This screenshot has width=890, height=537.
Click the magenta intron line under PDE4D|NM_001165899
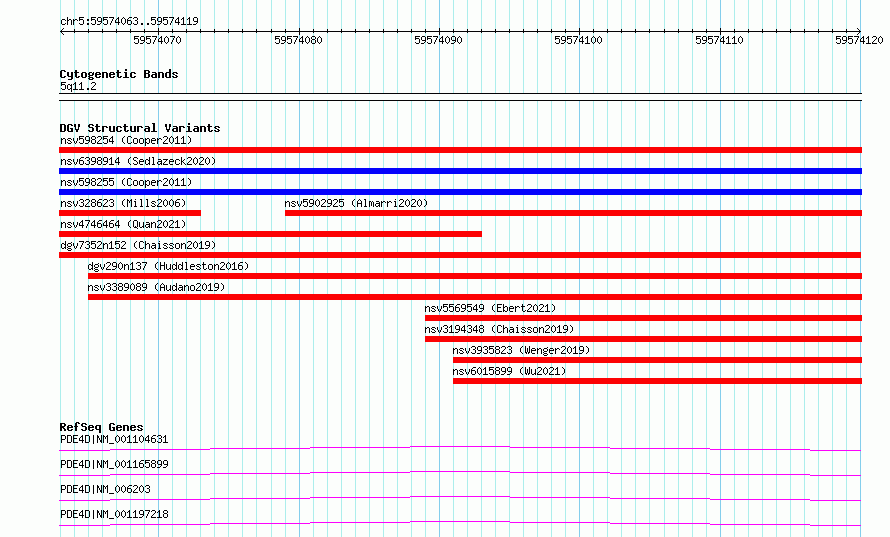tap(460, 473)
